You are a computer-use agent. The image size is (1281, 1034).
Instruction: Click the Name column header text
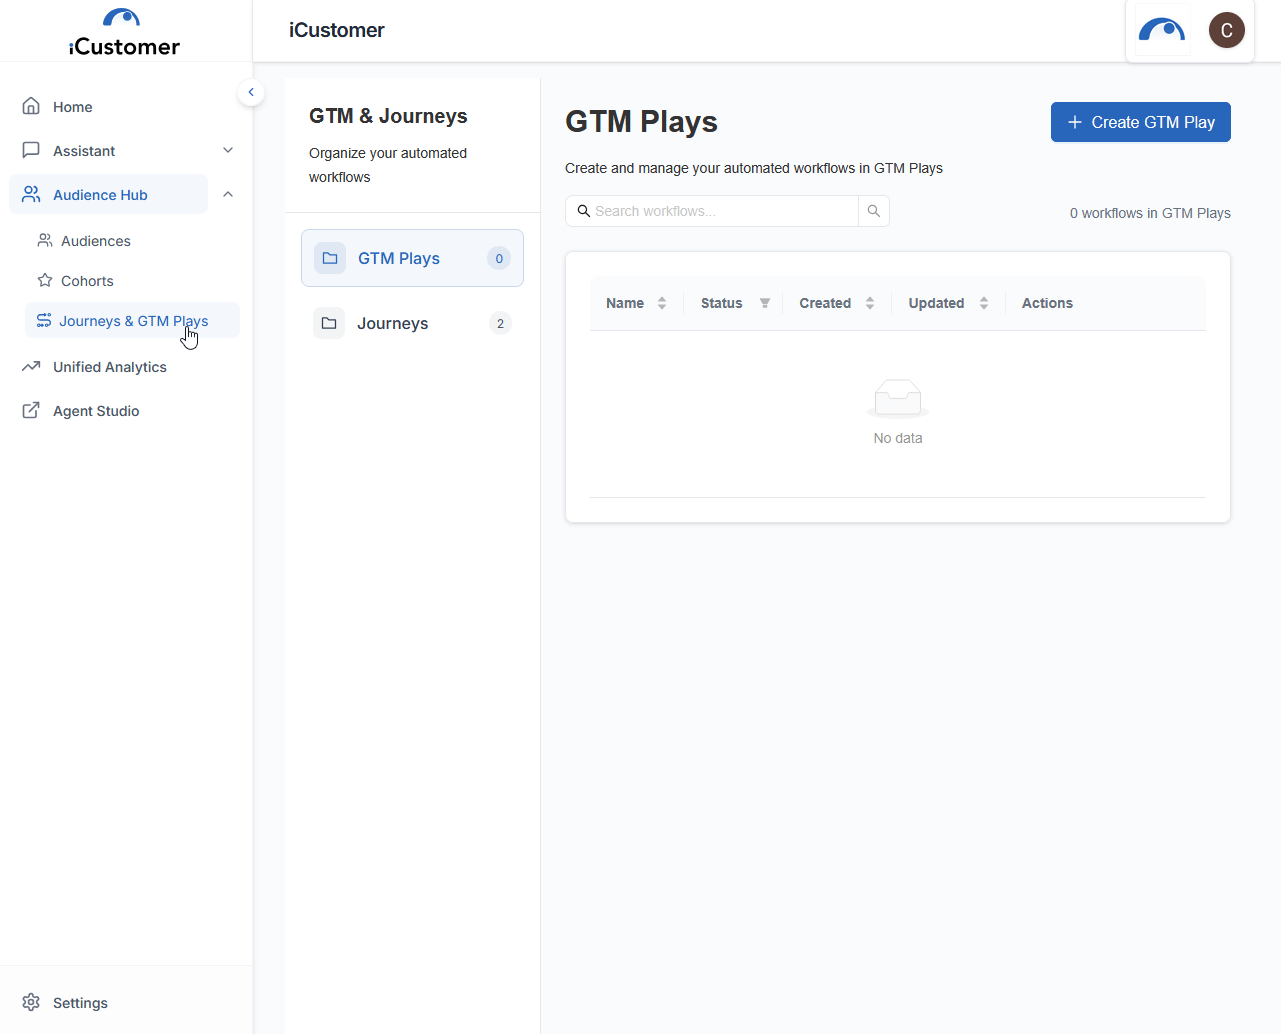point(625,303)
